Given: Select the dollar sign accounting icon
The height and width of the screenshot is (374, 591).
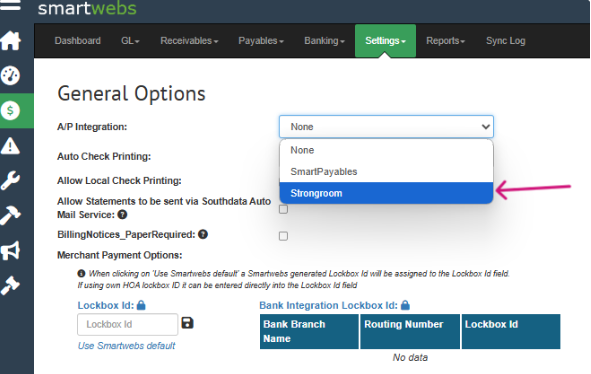Looking at the screenshot, I should click(x=11, y=110).
